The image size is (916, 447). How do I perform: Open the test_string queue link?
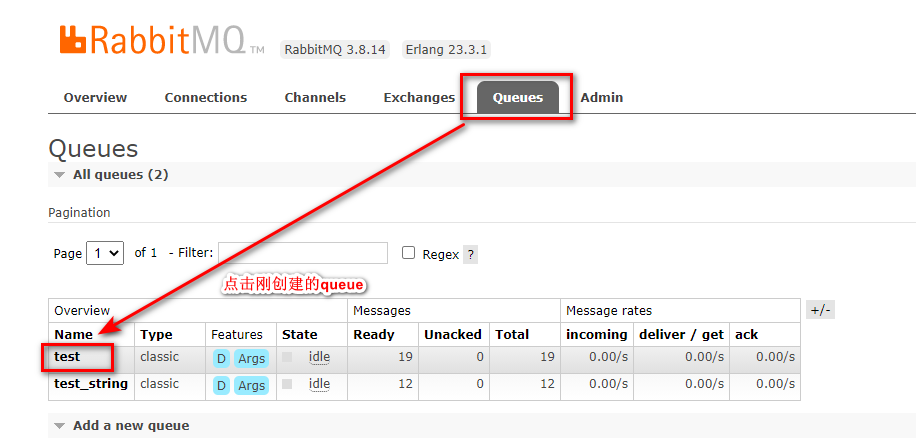(91, 384)
